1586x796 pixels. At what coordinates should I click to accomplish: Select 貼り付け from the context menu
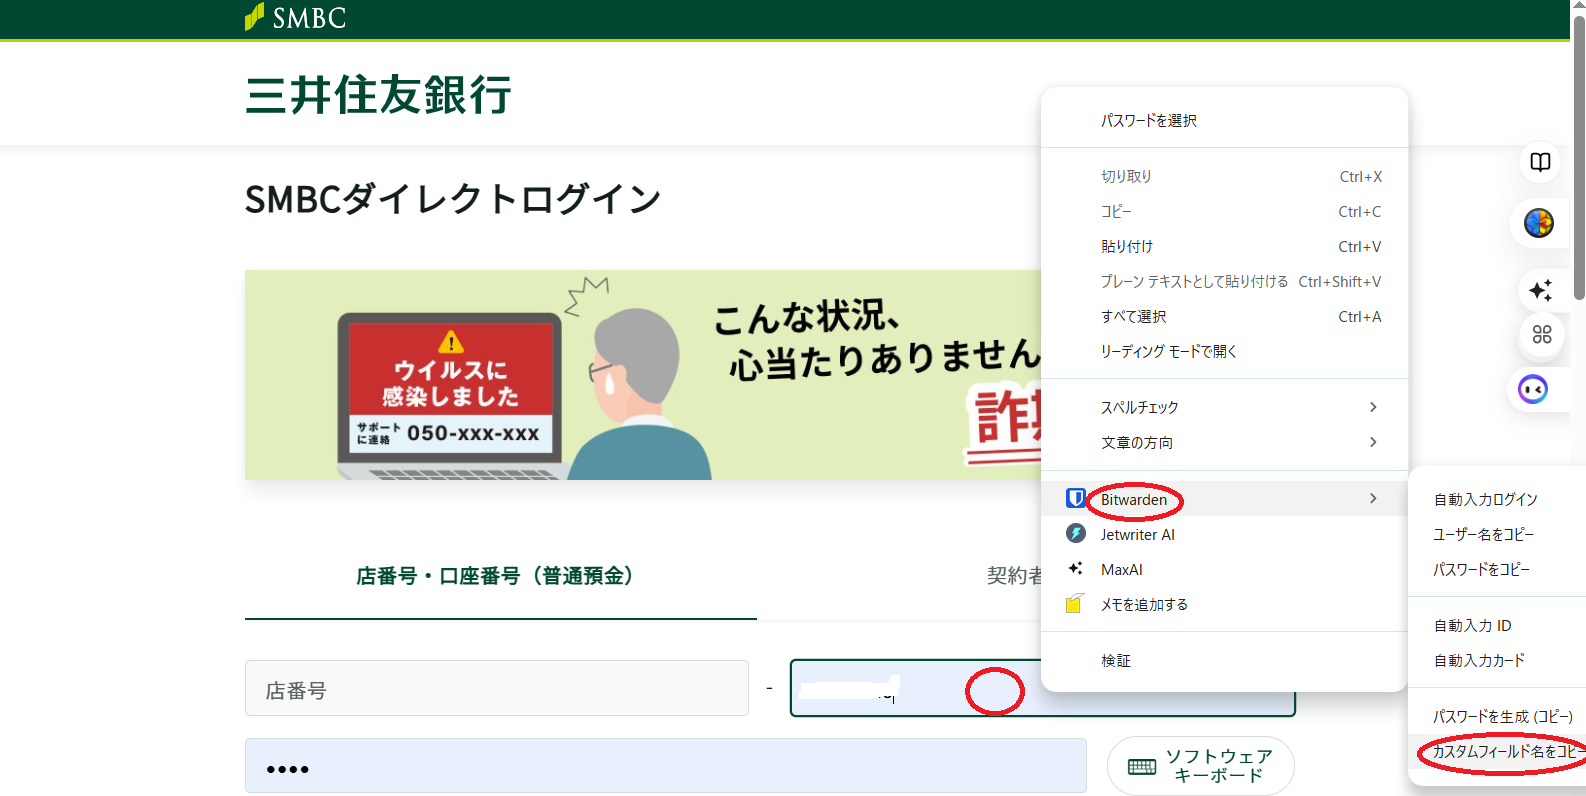point(1127,247)
